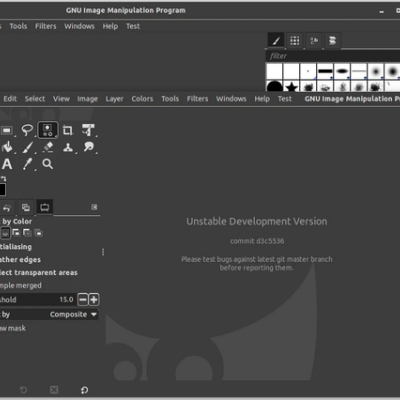Select the Text tool
Screen dimensions: 400x400
pyautogui.click(x=7, y=164)
